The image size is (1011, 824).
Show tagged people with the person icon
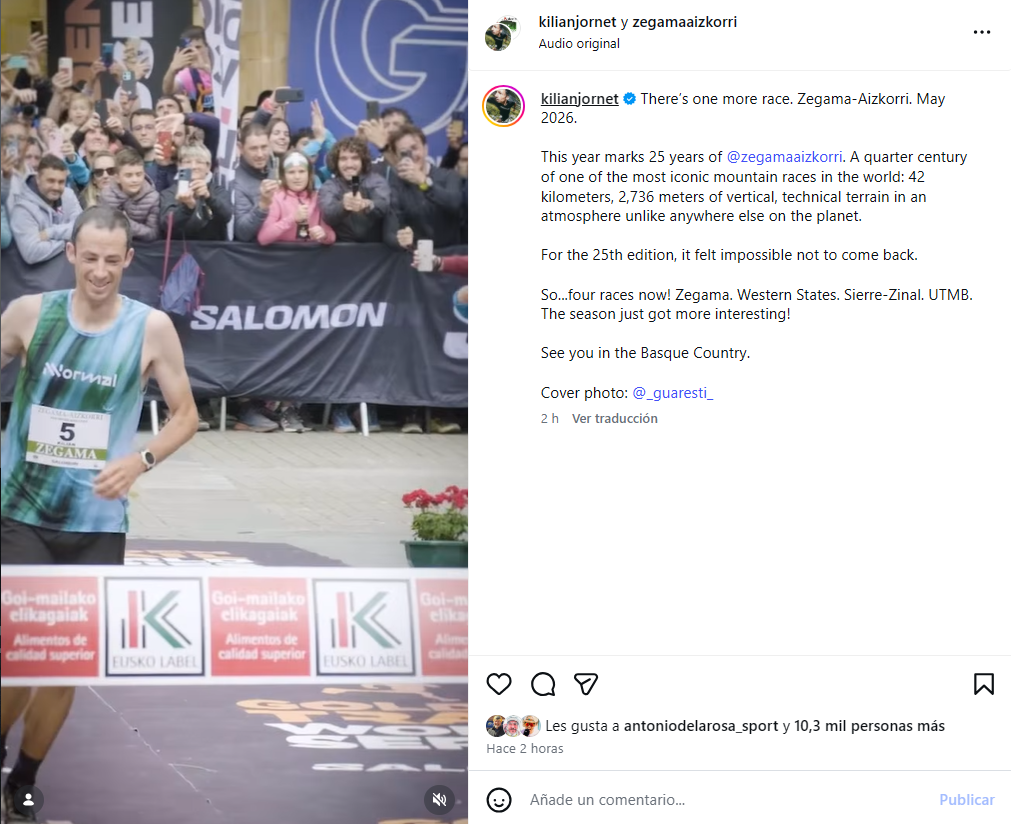tap(28, 800)
